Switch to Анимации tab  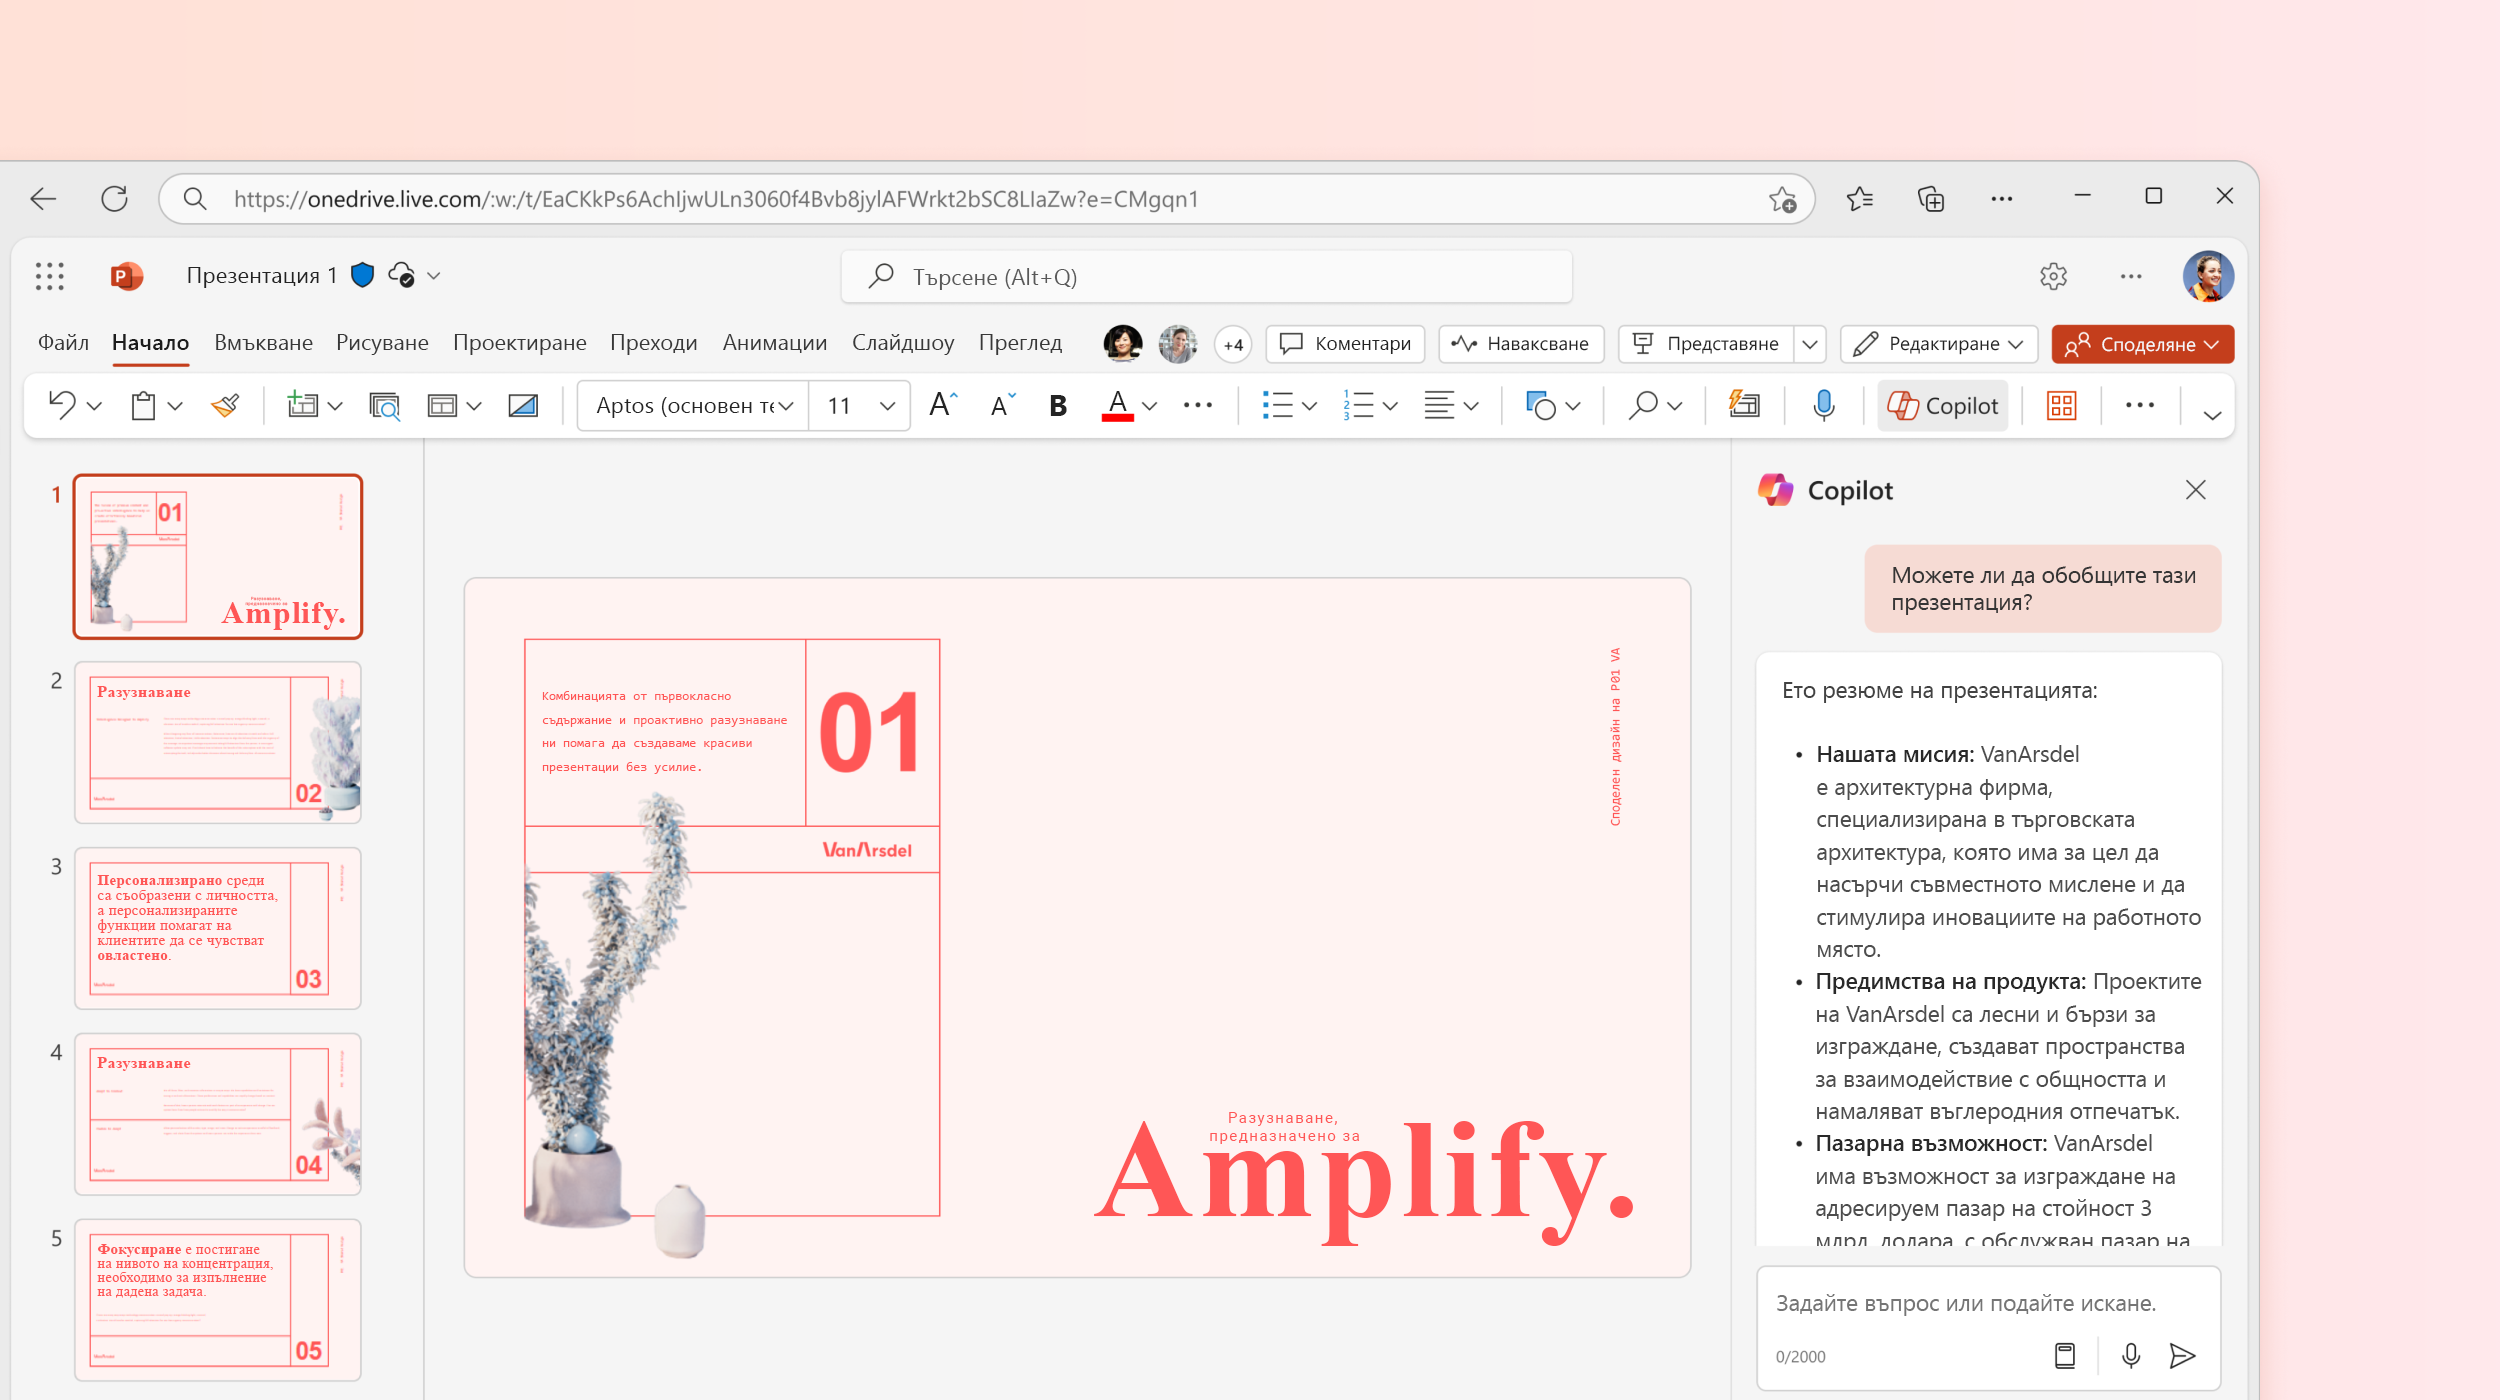pos(774,343)
